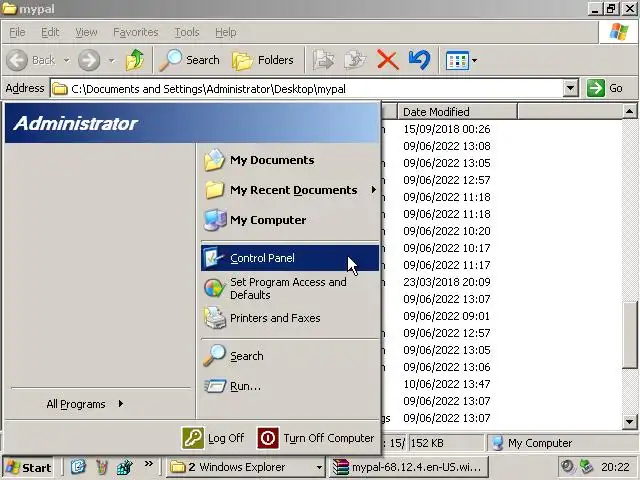Image resolution: width=640 pixels, height=480 pixels.
Task: Click the Views toolbar icon
Action: pos(457,60)
